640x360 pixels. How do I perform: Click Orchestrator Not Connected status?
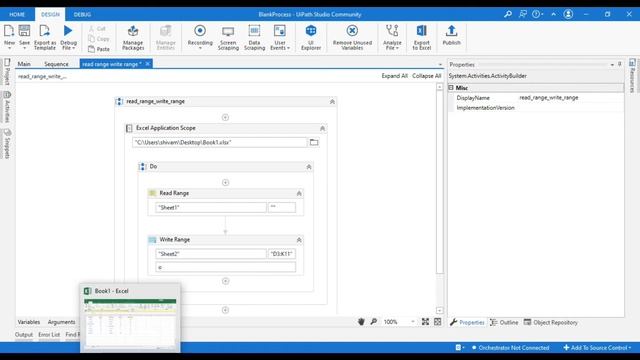[x=510, y=348]
